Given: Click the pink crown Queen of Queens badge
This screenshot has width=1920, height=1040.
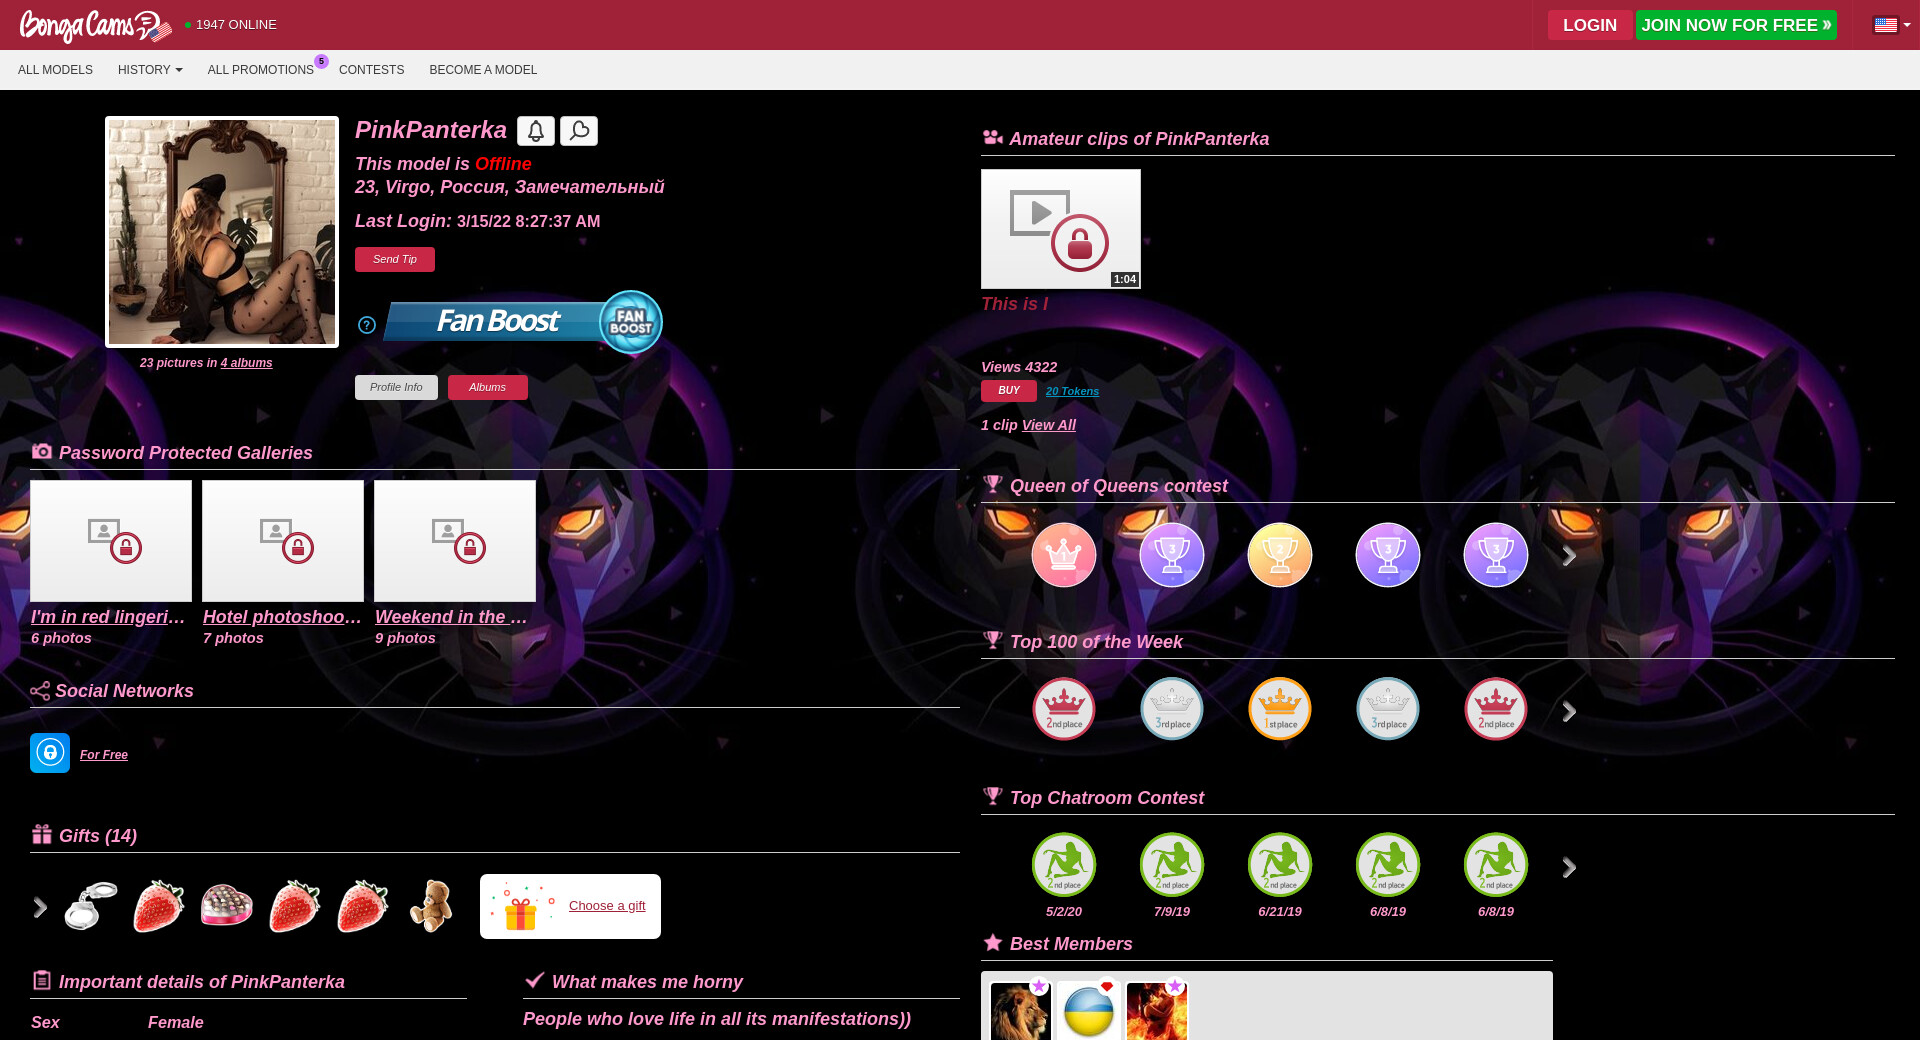Looking at the screenshot, I should (1064, 555).
